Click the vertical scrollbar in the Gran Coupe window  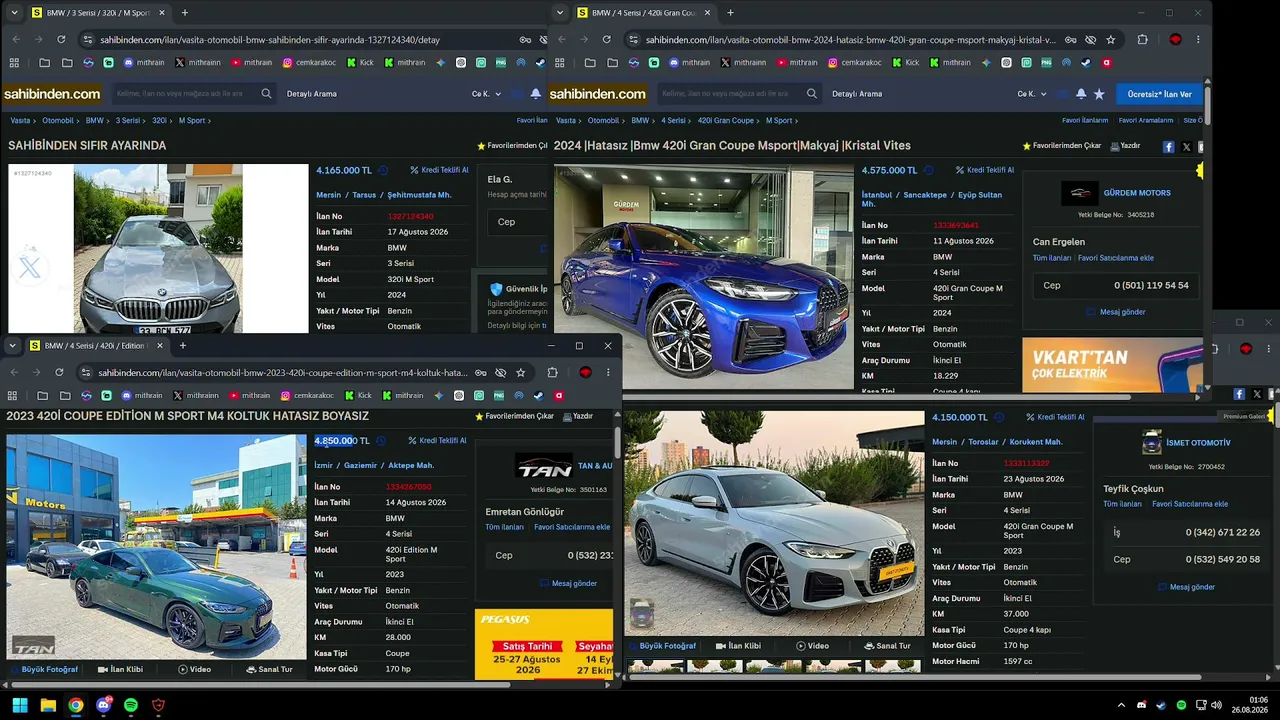pyautogui.click(x=1208, y=104)
